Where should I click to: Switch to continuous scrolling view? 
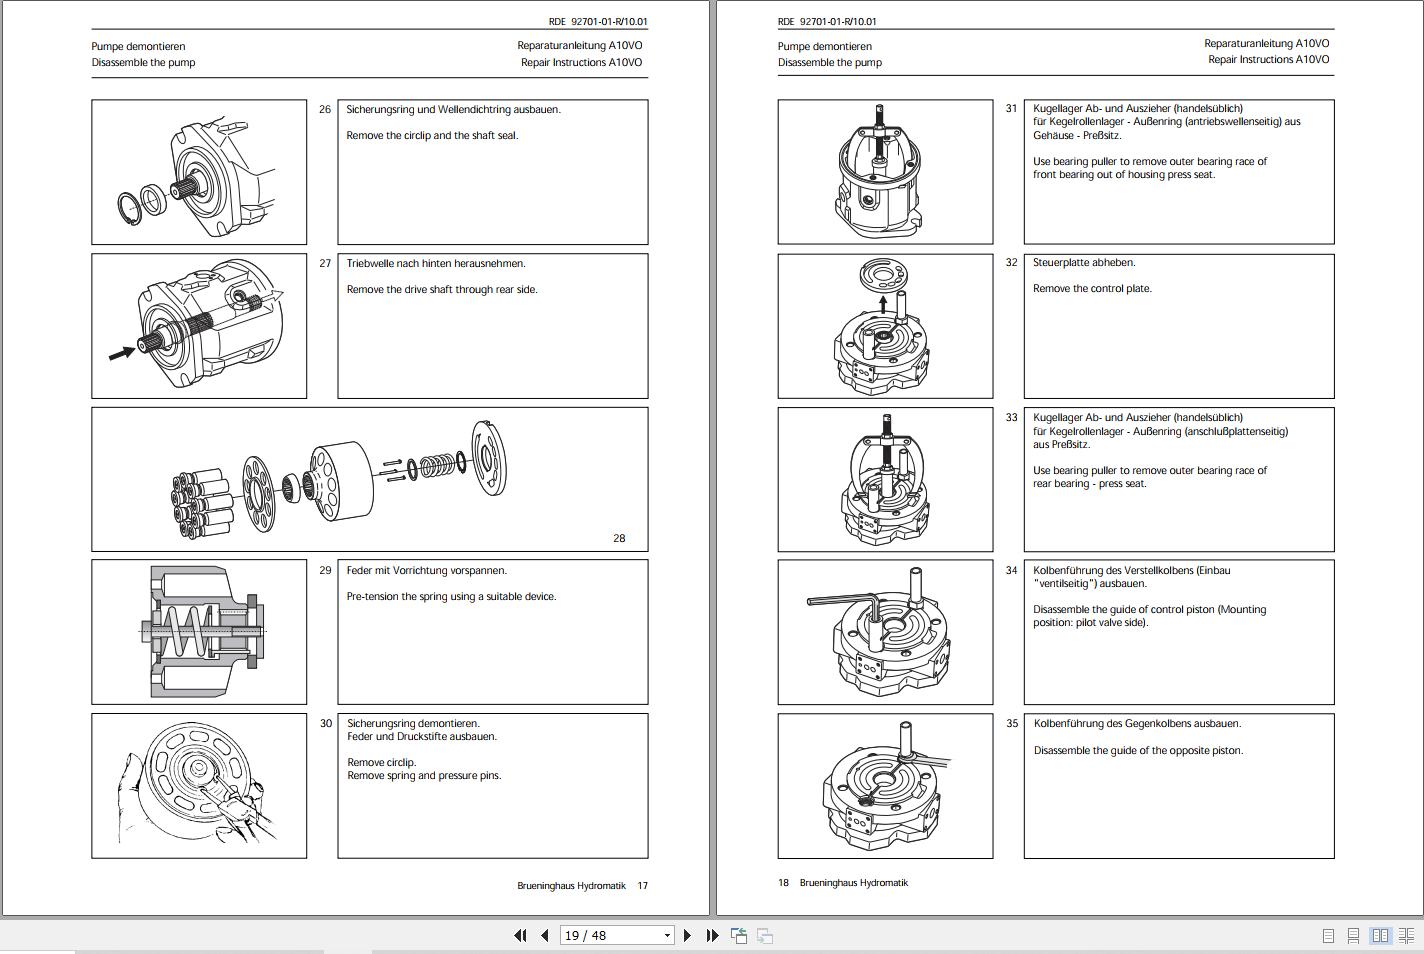click(1353, 935)
